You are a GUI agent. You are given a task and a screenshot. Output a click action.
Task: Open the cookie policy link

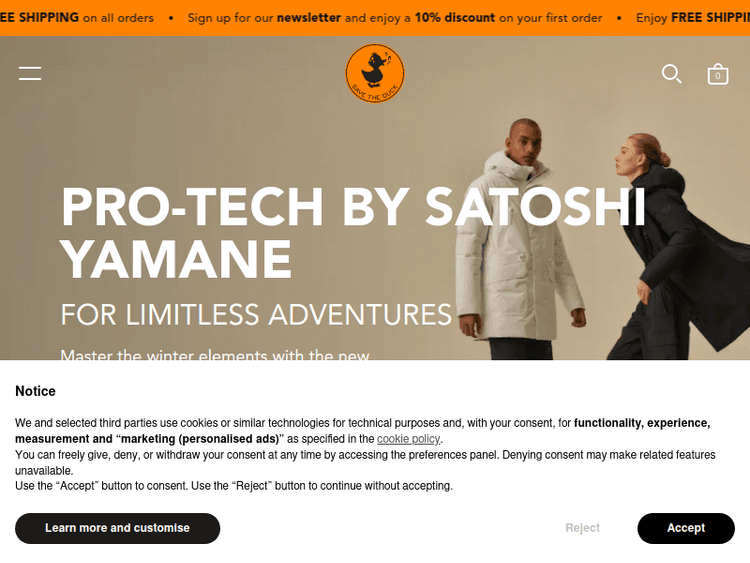click(x=408, y=439)
